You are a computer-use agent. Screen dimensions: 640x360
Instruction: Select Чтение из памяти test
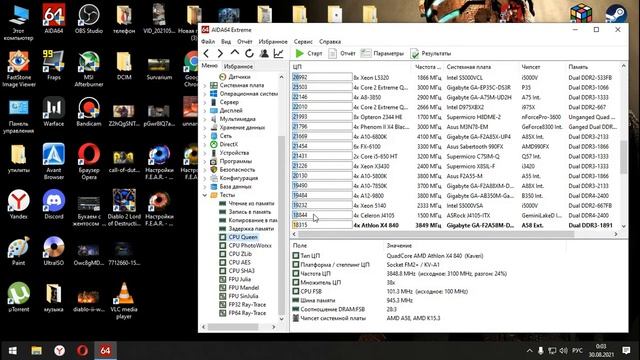coord(247,203)
